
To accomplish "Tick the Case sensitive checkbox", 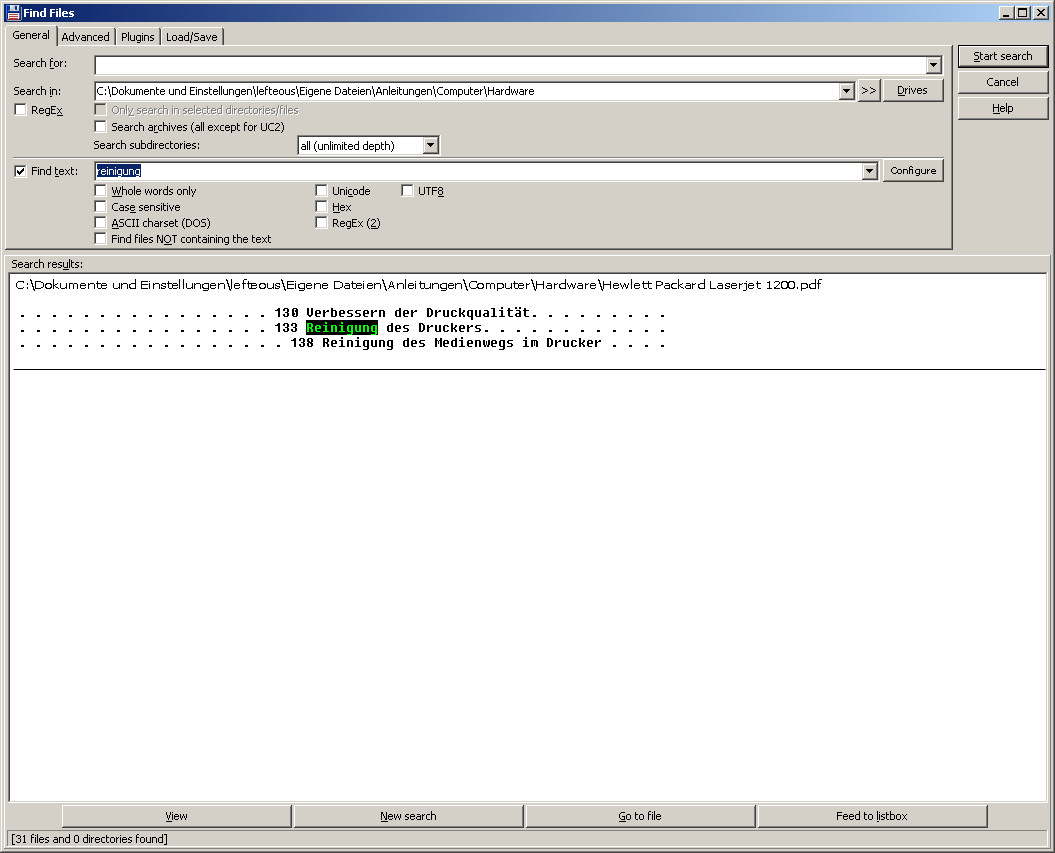I will (x=100, y=207).
